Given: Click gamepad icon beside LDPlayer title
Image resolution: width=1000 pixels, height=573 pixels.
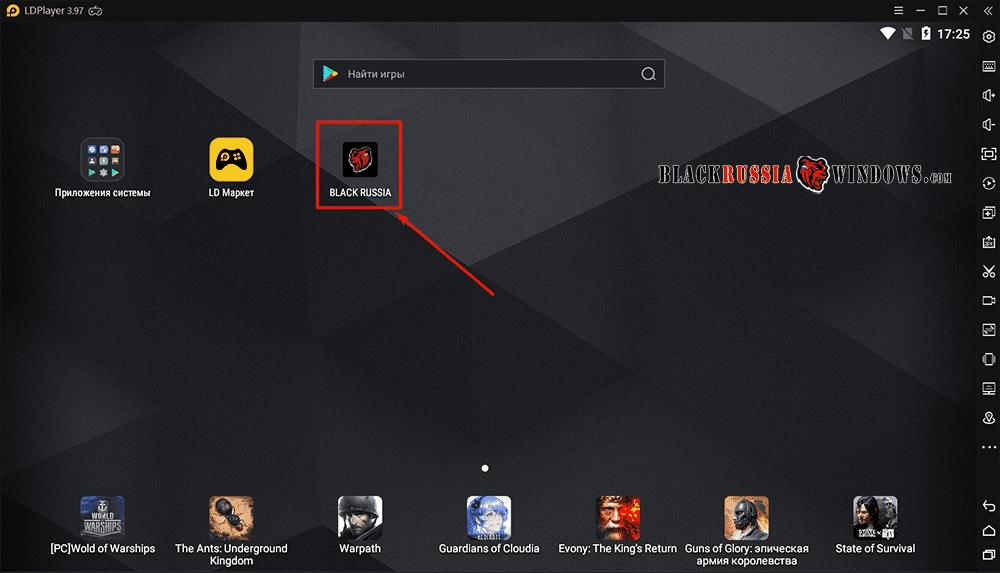Looking at the screenshot, I should click(x=96, y=11).
